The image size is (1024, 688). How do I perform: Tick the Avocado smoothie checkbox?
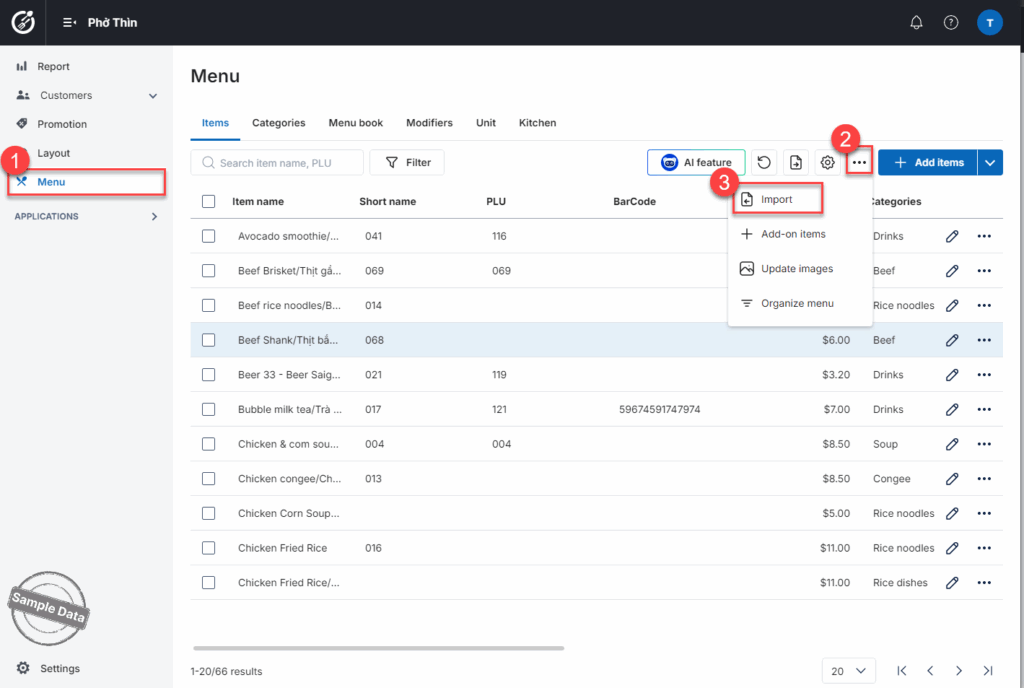pyautogui.click(x=208, y=236)
